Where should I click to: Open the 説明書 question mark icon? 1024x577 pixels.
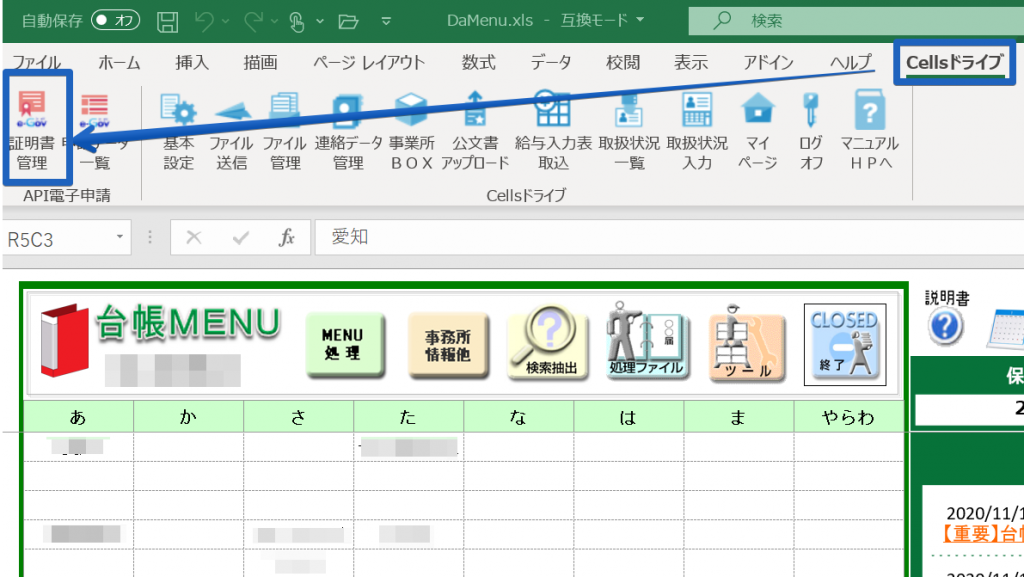(x=945, y=326)
